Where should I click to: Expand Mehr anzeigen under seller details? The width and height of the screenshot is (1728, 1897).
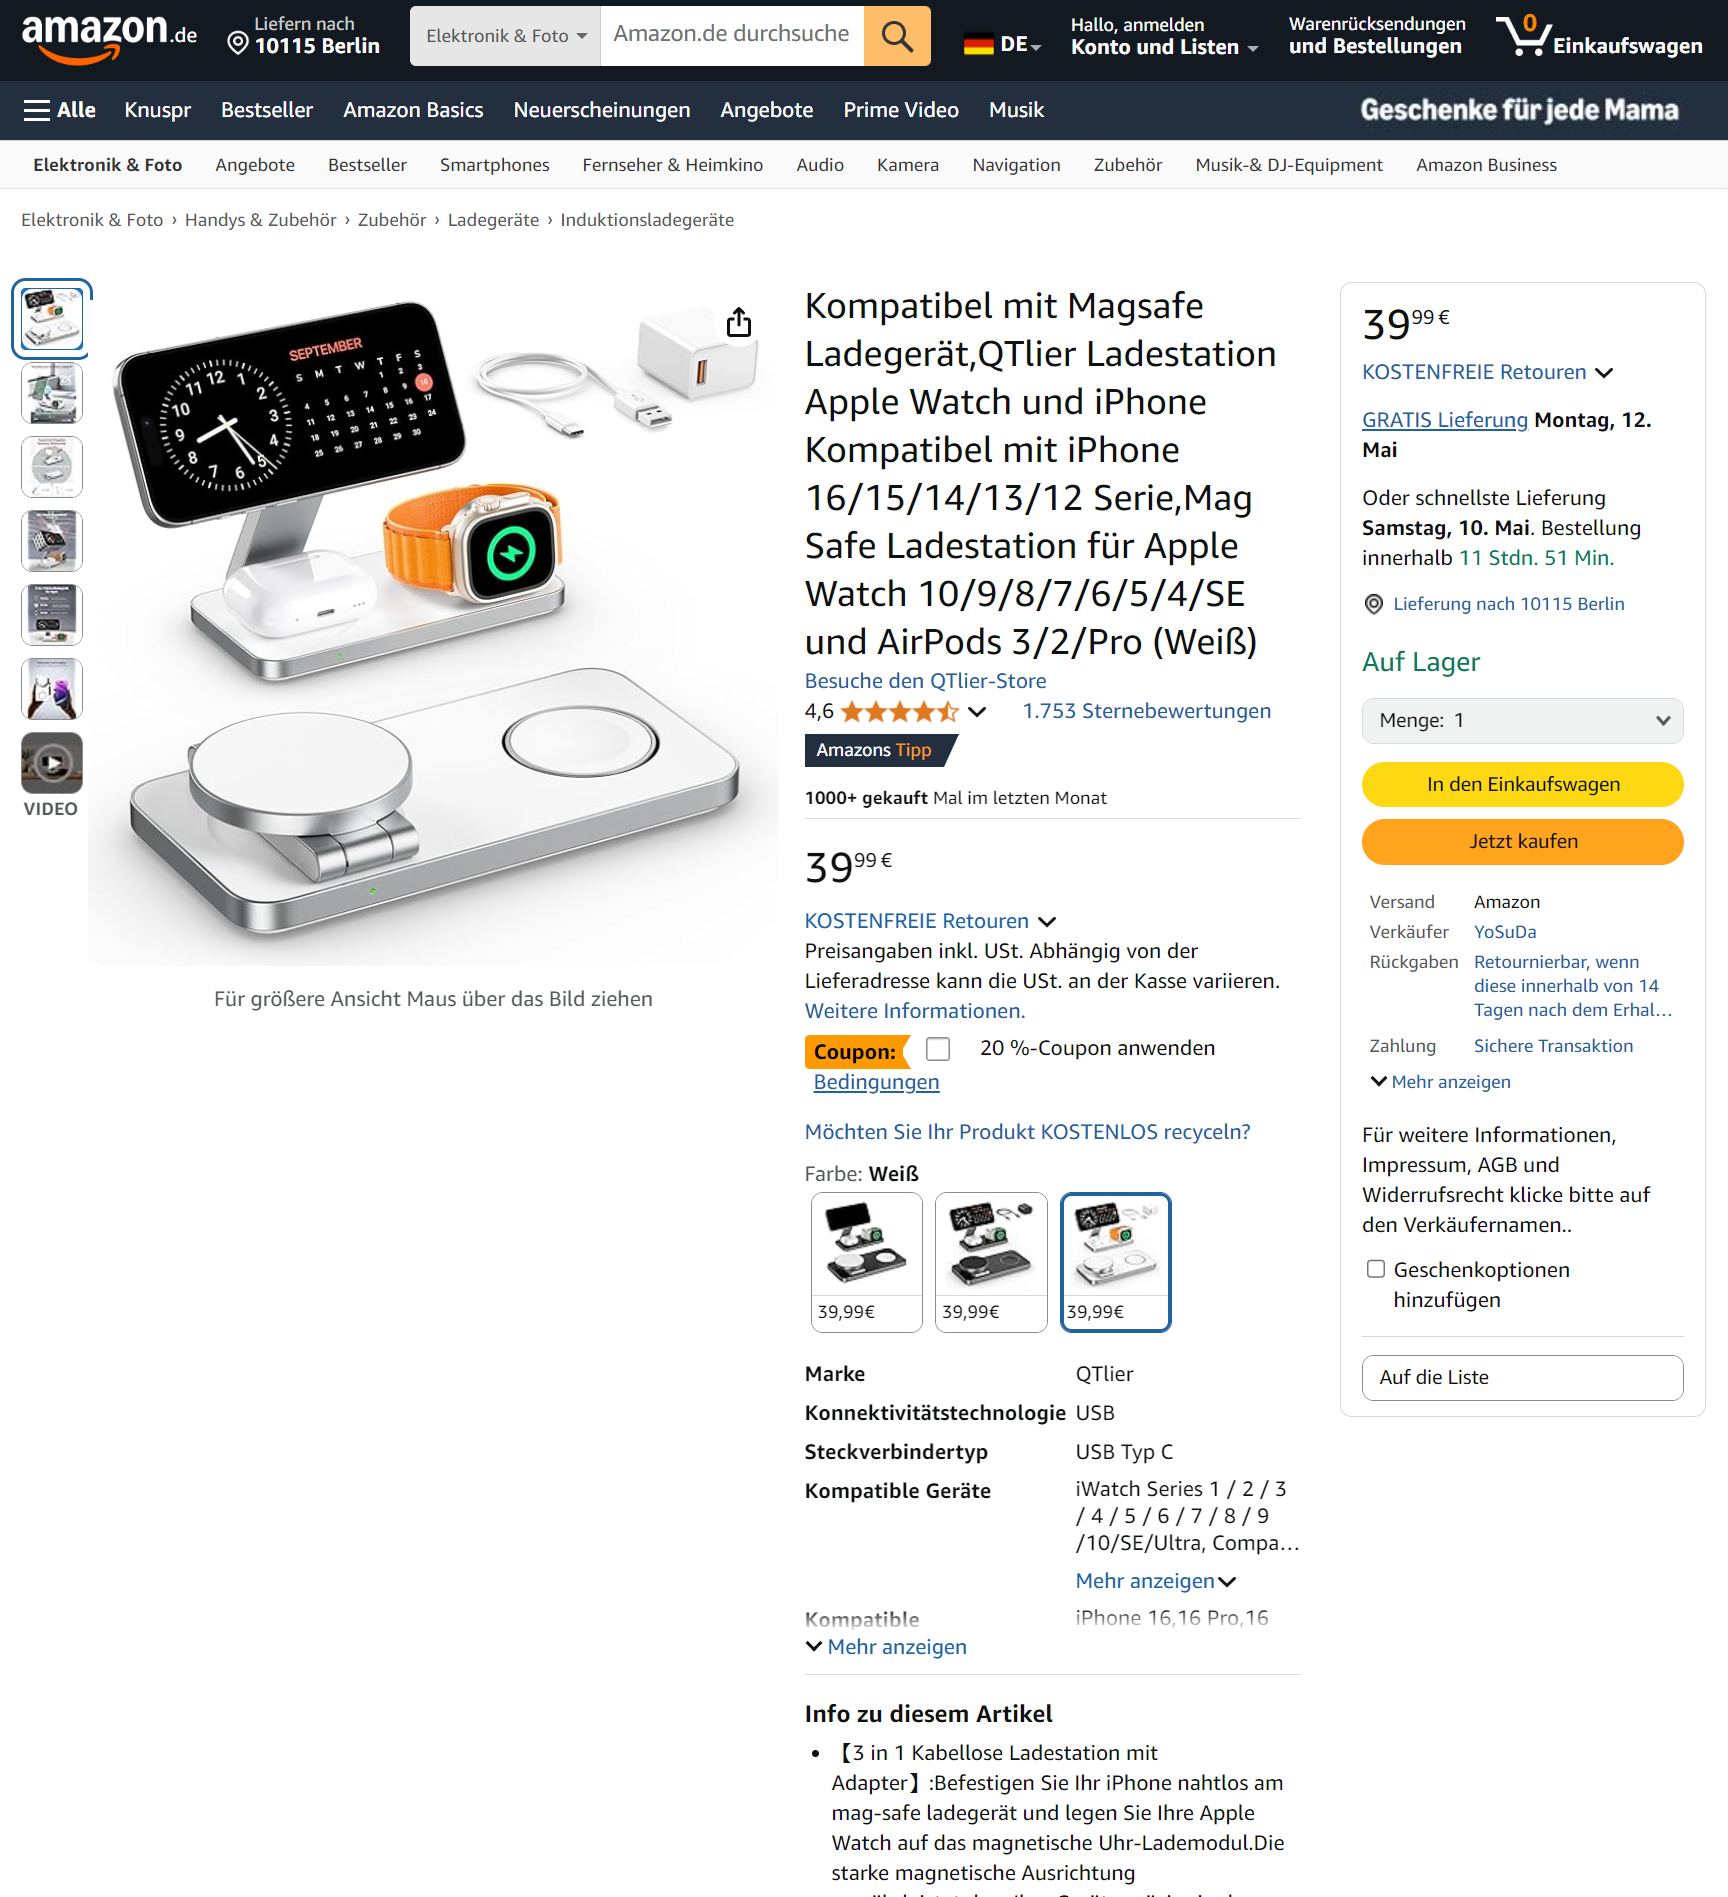click(1441, 1082)
